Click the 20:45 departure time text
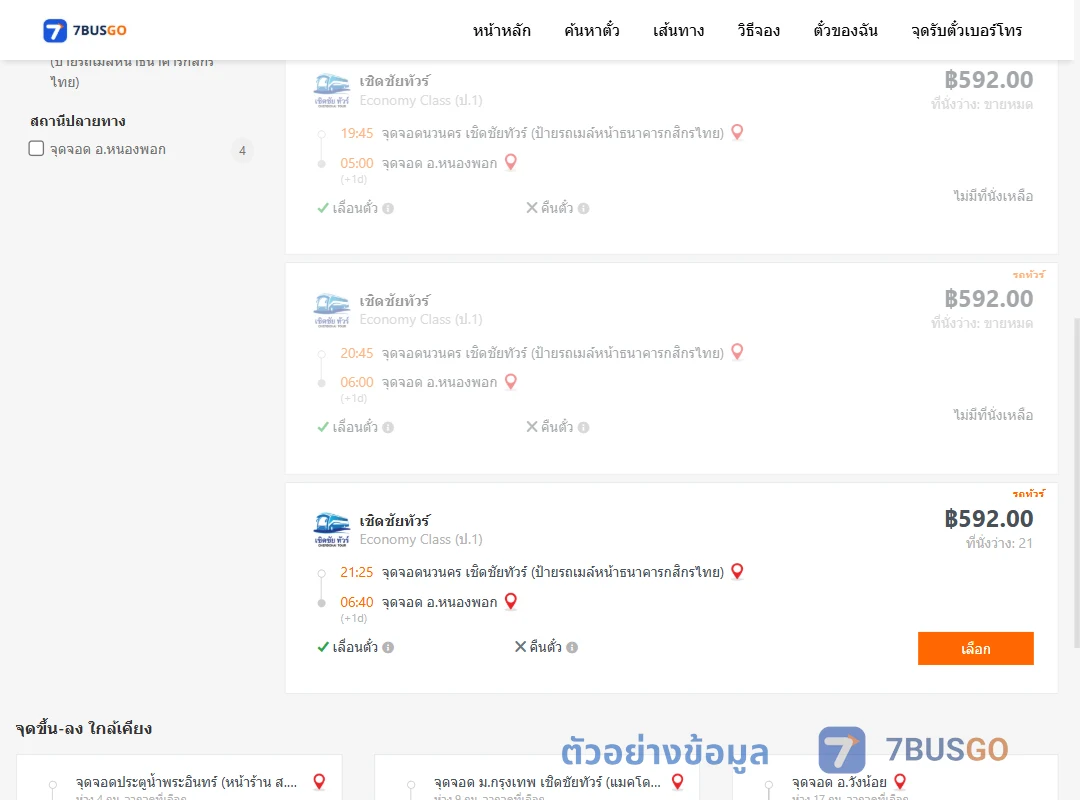 point(356,353)
